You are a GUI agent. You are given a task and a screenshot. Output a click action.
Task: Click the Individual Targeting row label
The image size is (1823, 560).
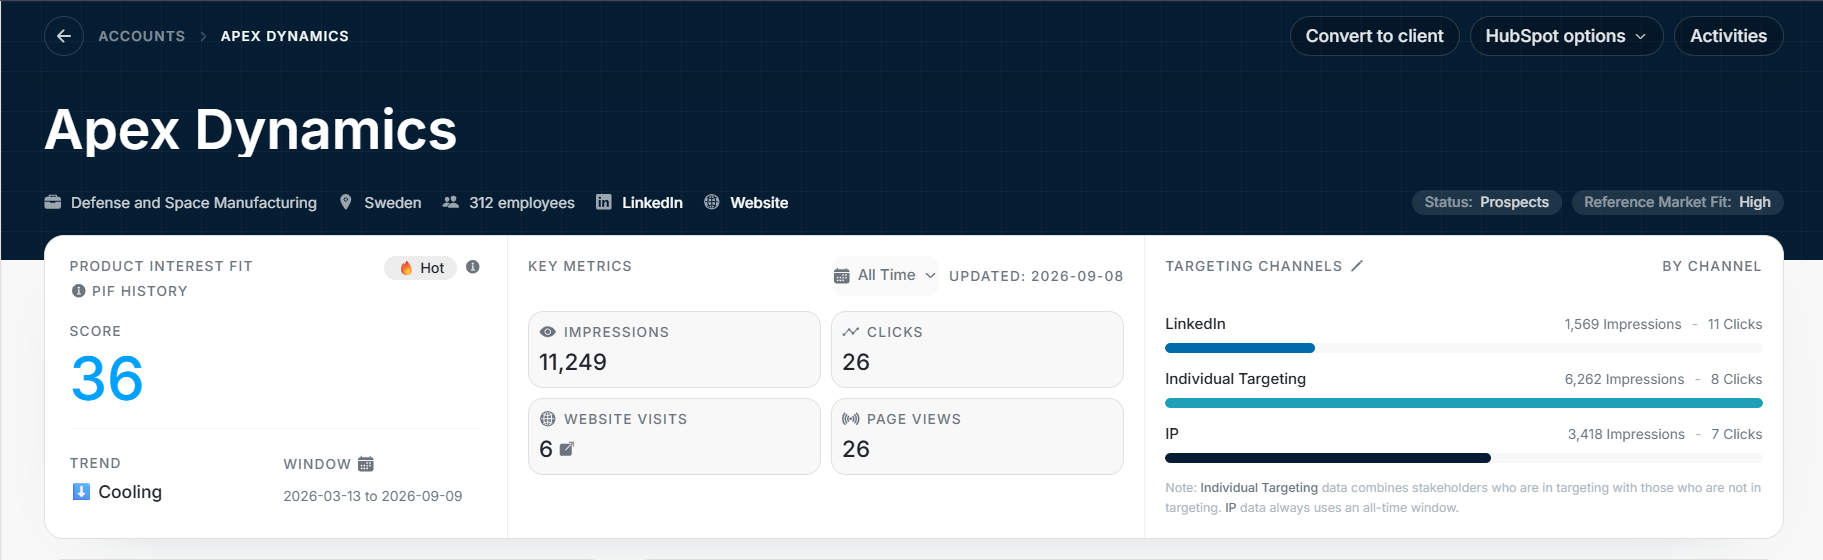(x=1235, y=379)
